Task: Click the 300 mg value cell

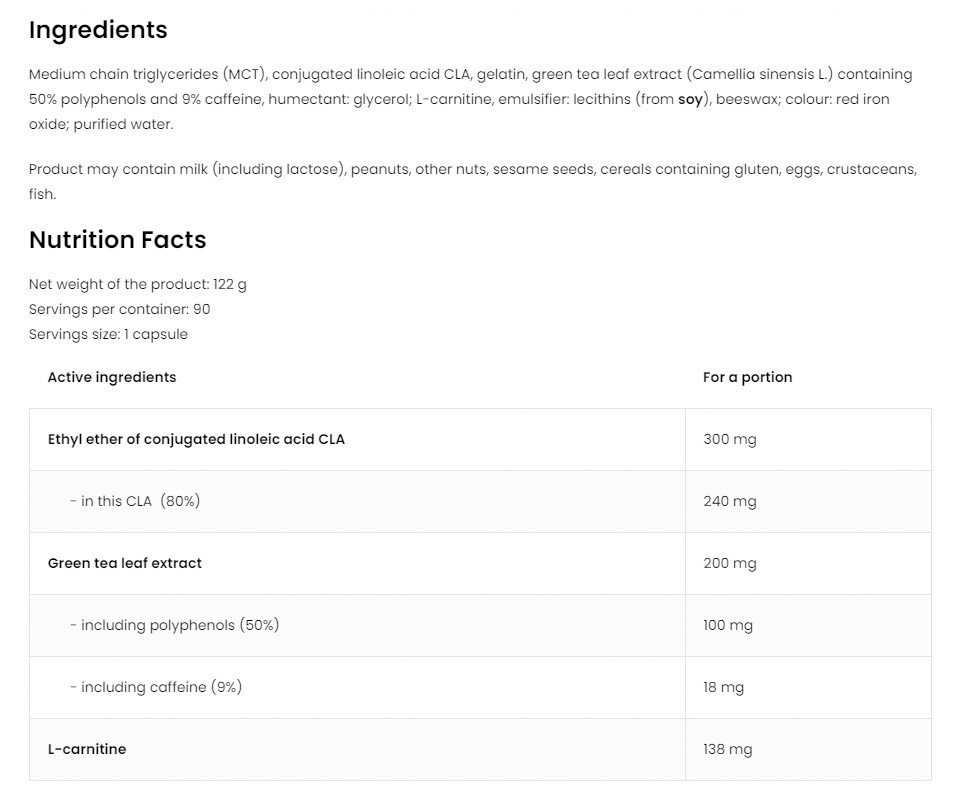Action: click(730, 439)
